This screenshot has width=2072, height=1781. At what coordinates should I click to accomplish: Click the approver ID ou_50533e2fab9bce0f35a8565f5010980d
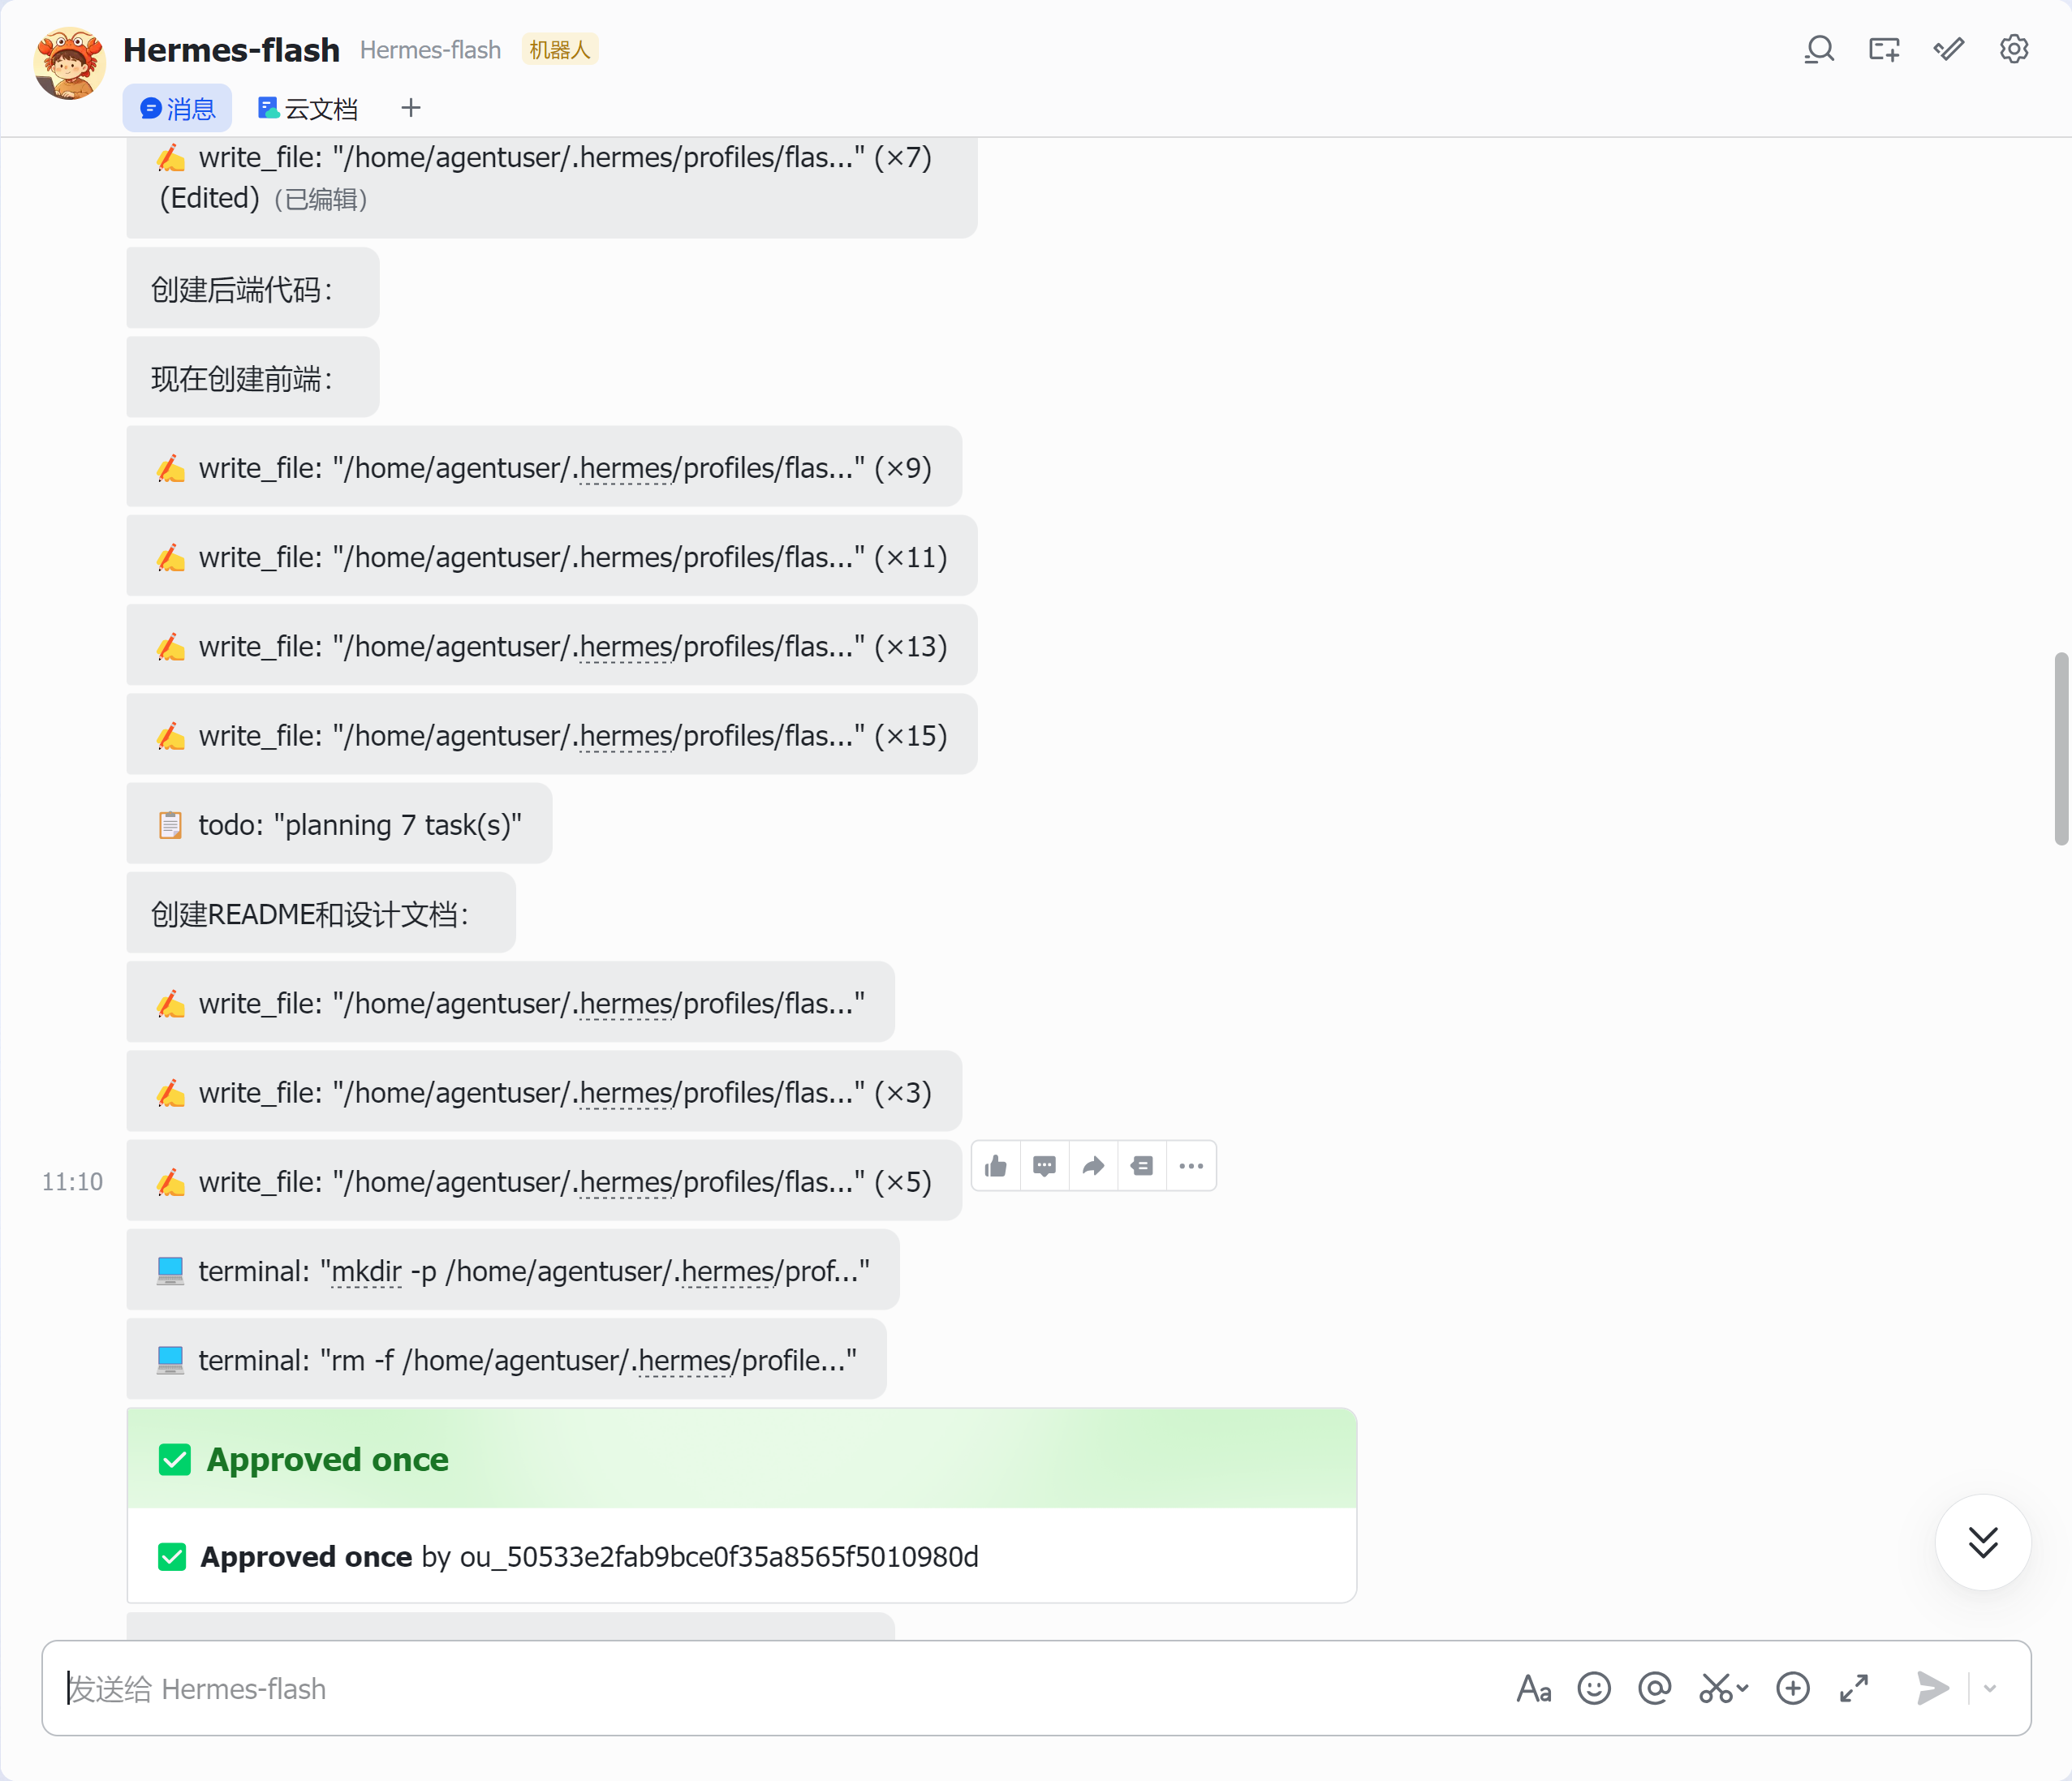coord(719,1557)
